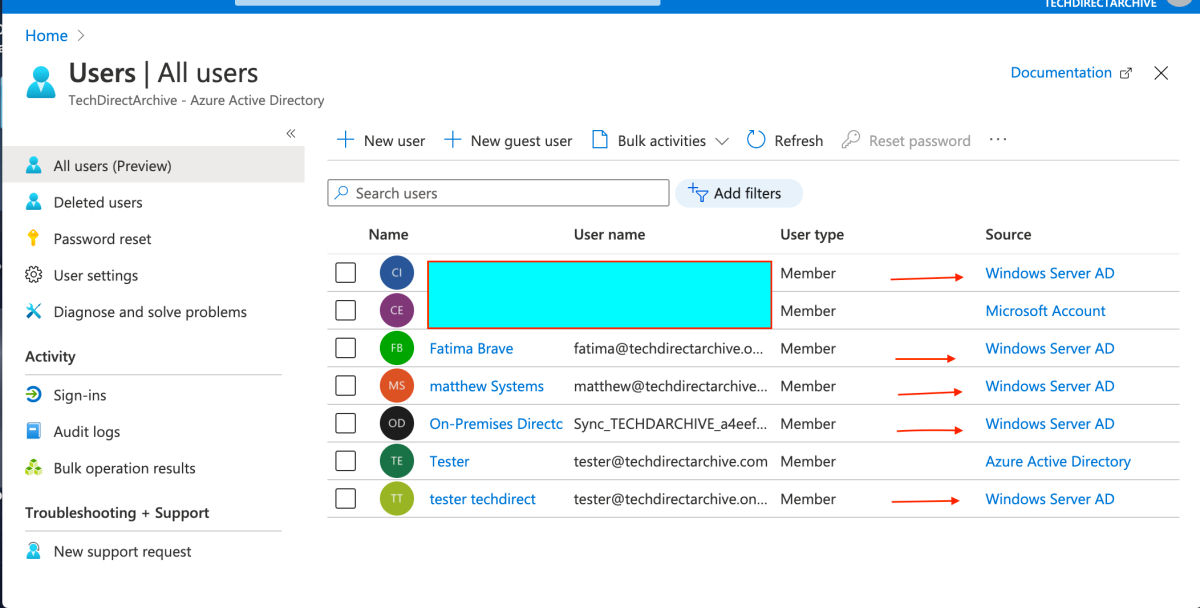Expand the Bulk activities dropdown chevron
Screen dimensions: 1200x608
tap(722, 141)
